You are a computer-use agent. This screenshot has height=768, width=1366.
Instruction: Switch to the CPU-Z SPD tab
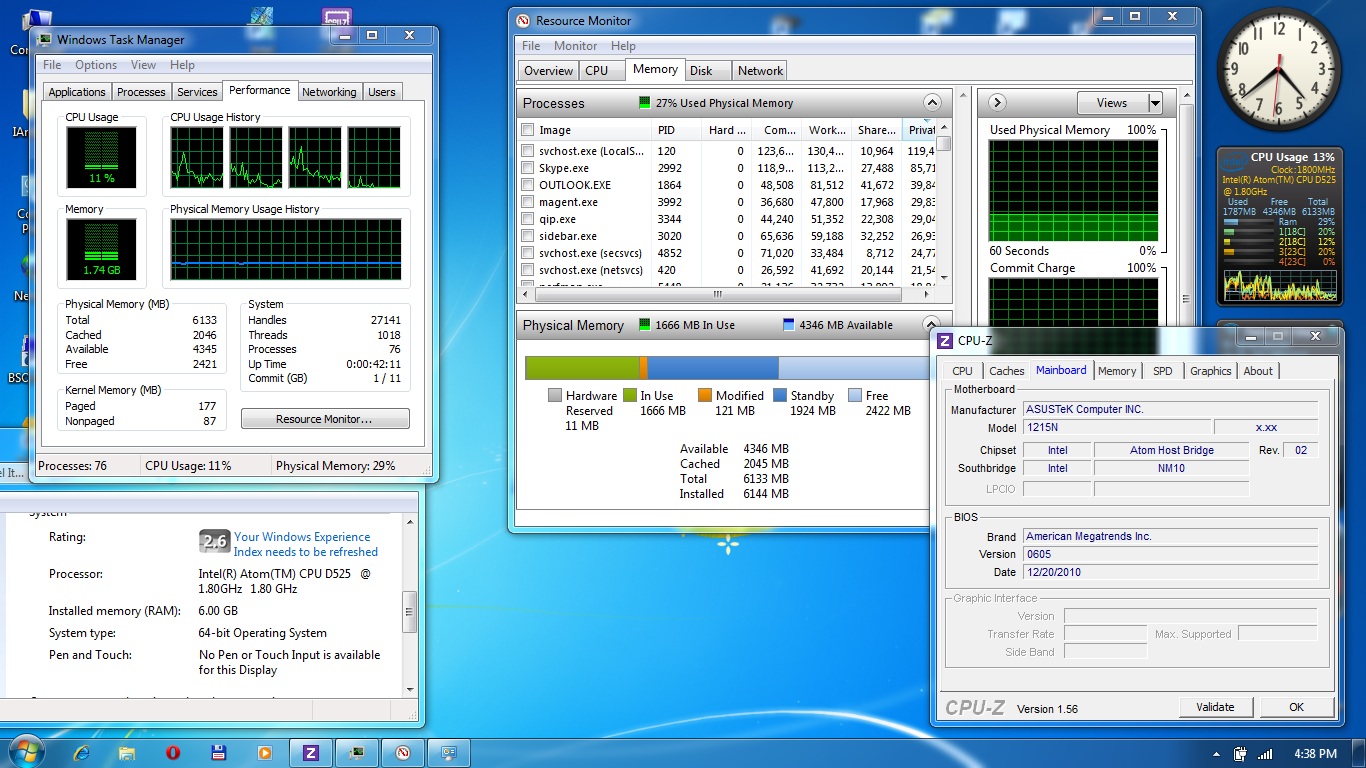(1162, 371)
